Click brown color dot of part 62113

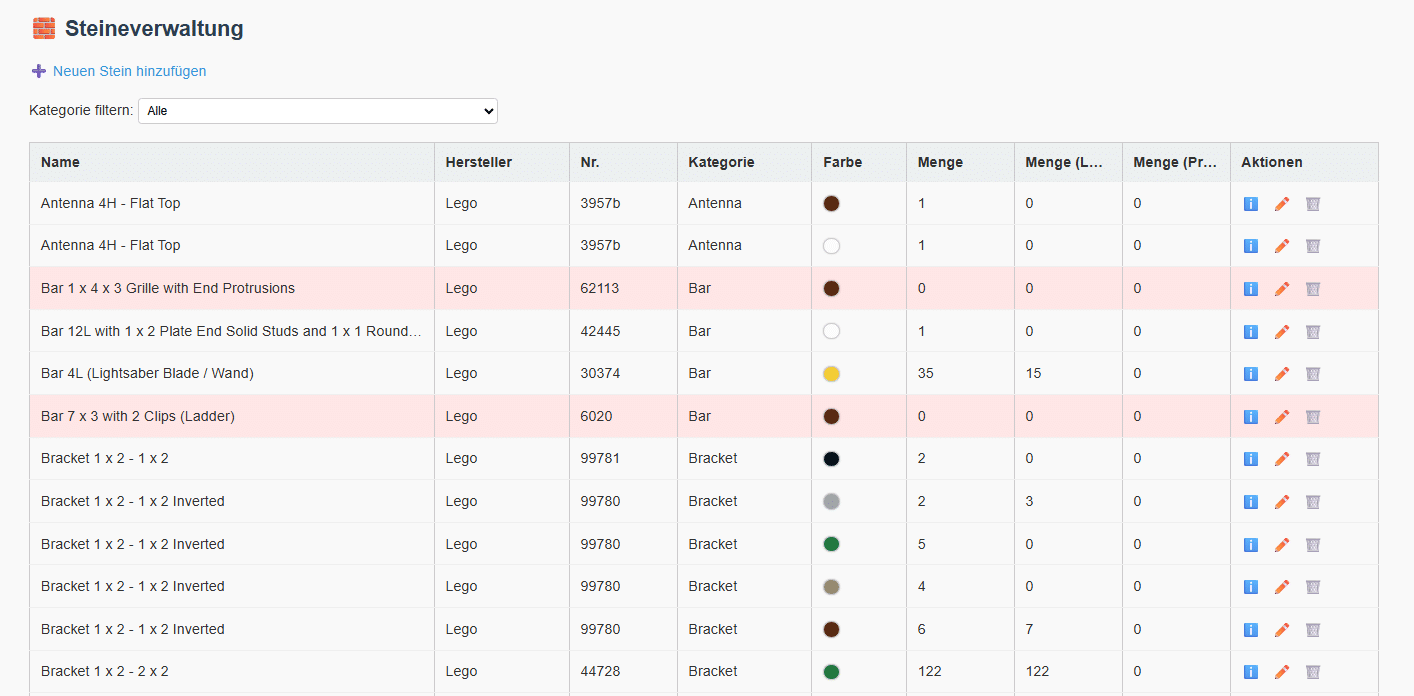[831, 289]
